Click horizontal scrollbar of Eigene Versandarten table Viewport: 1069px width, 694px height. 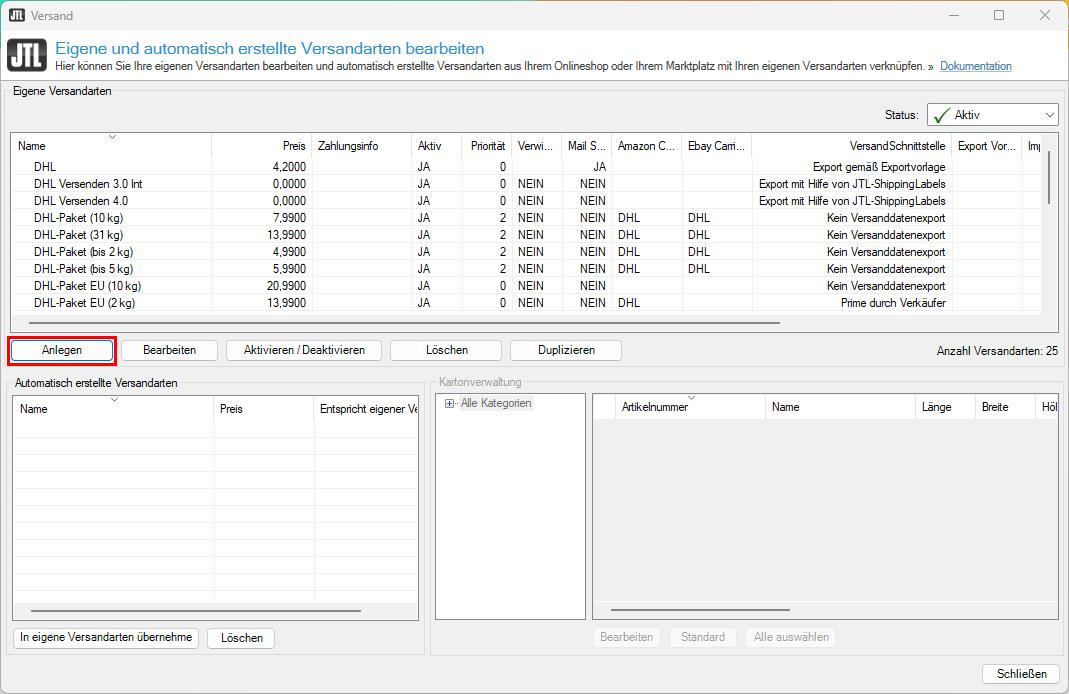click(404, 323)
